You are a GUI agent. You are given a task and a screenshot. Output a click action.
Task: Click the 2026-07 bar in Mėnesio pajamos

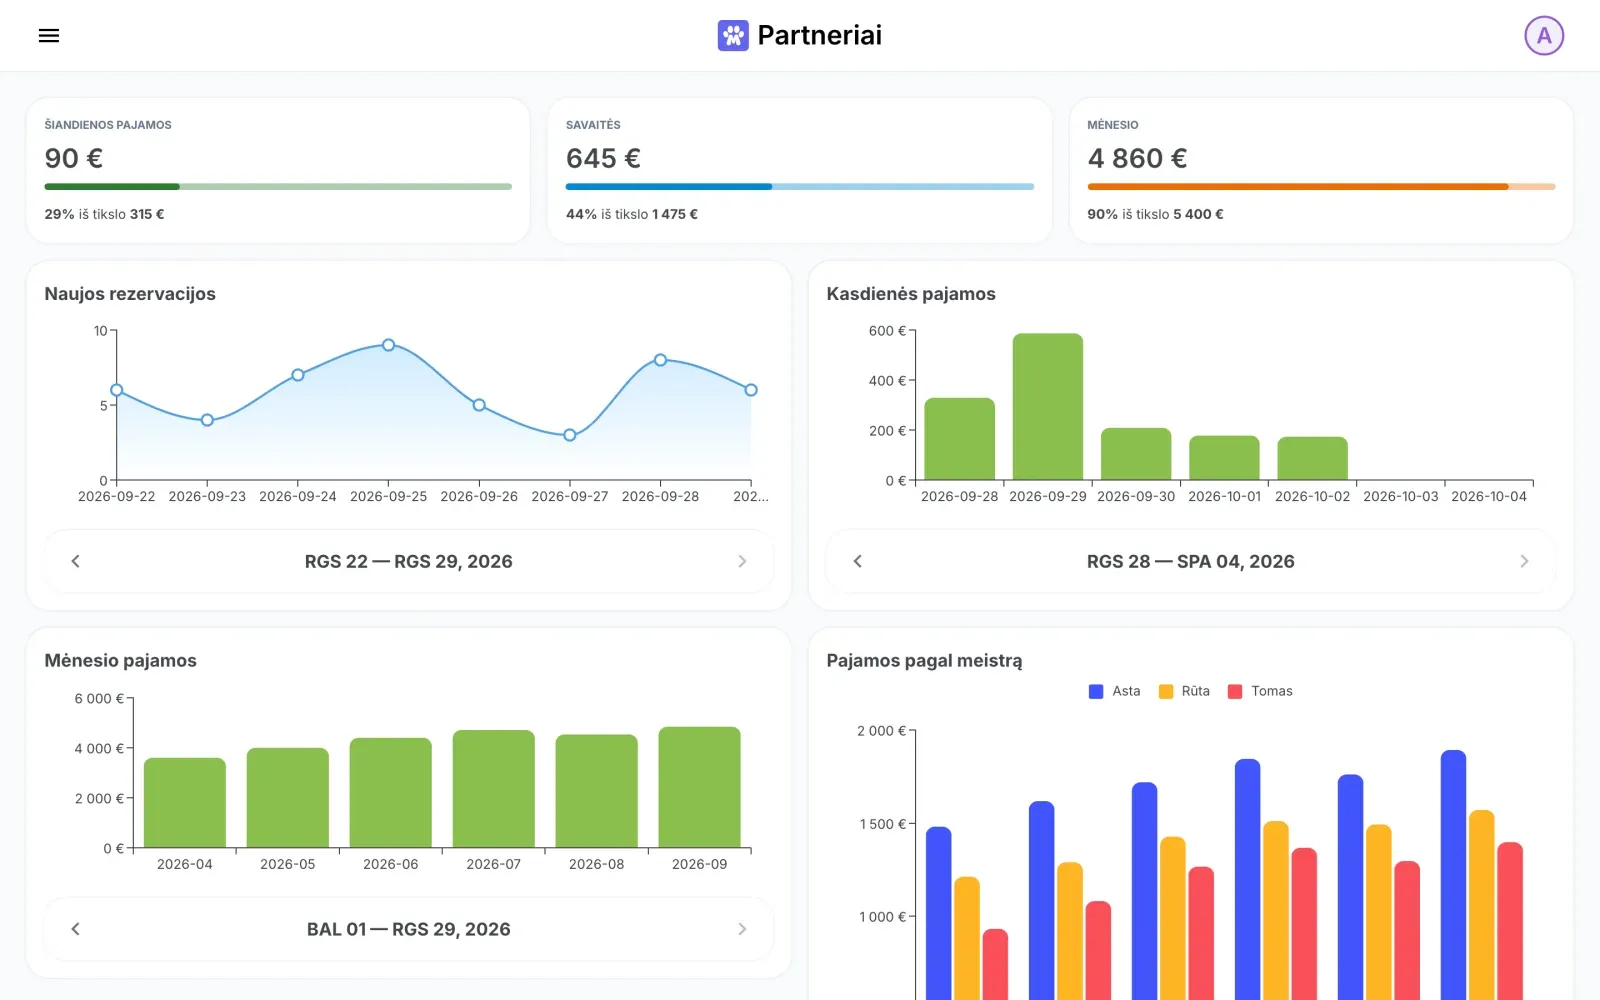(494, 789)
